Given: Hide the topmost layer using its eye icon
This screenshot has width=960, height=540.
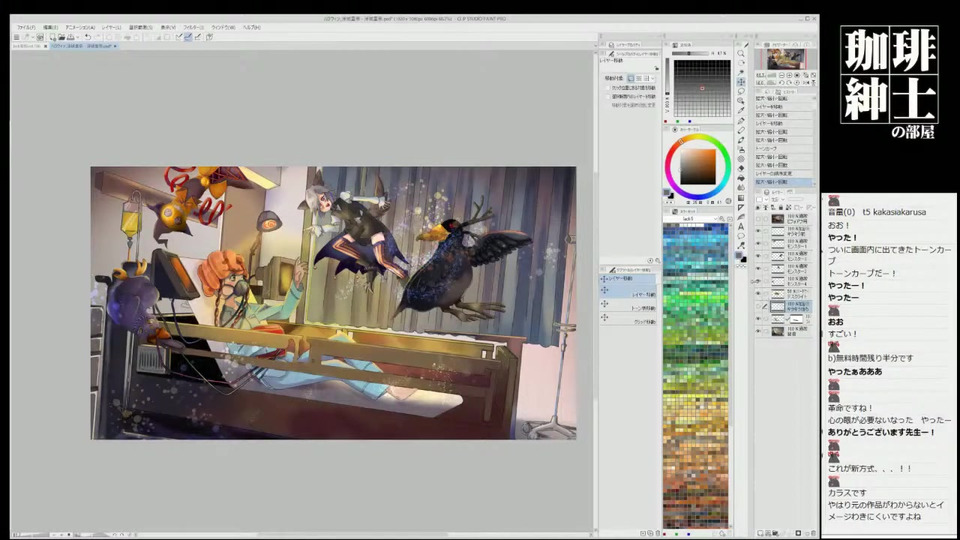Looking at the screenshot, I should [759, 218].
